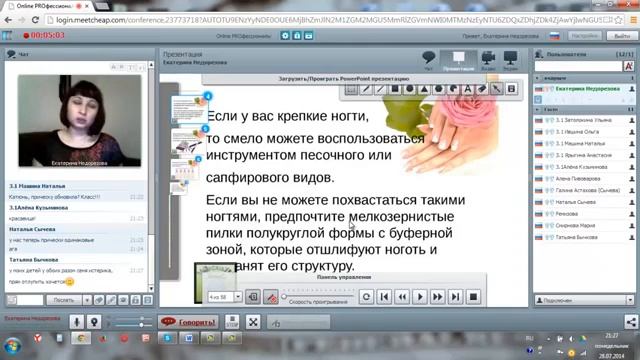
Task: Open the Подключен status dropdown
Action: point(630,300)
